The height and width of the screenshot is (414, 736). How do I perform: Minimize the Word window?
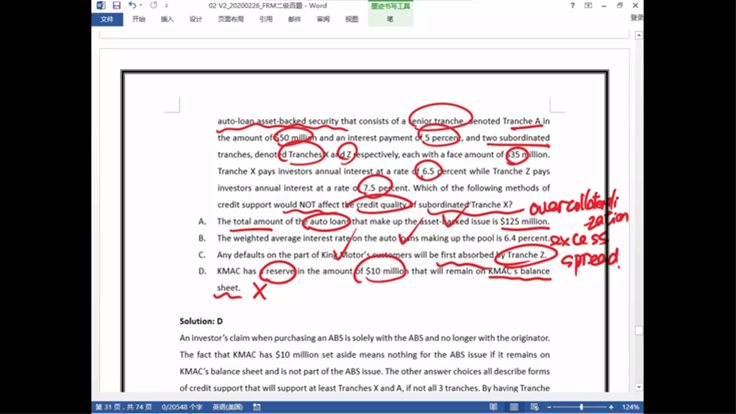[604, 6]
